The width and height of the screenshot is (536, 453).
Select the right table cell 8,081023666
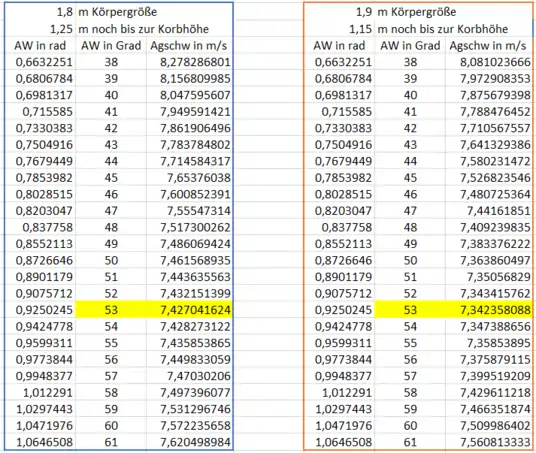[488, 62]
